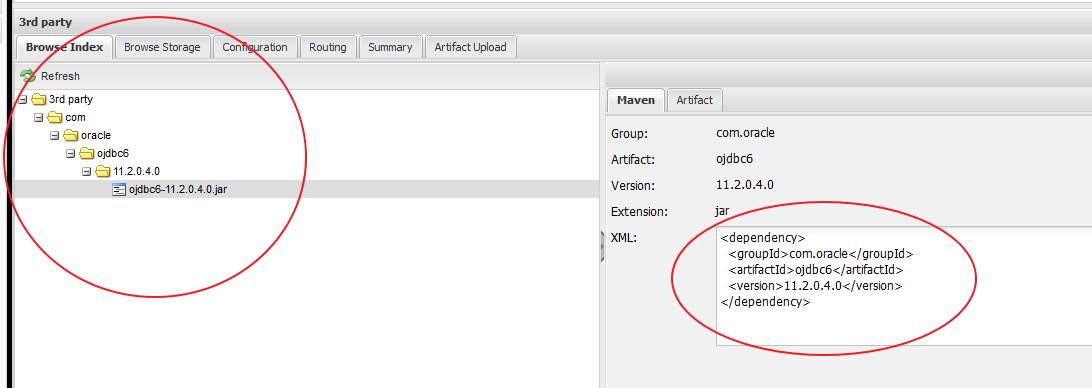Switch to the Browse Index tab
The height and width of the screenshot is (388, 1092).
(64, 47)
